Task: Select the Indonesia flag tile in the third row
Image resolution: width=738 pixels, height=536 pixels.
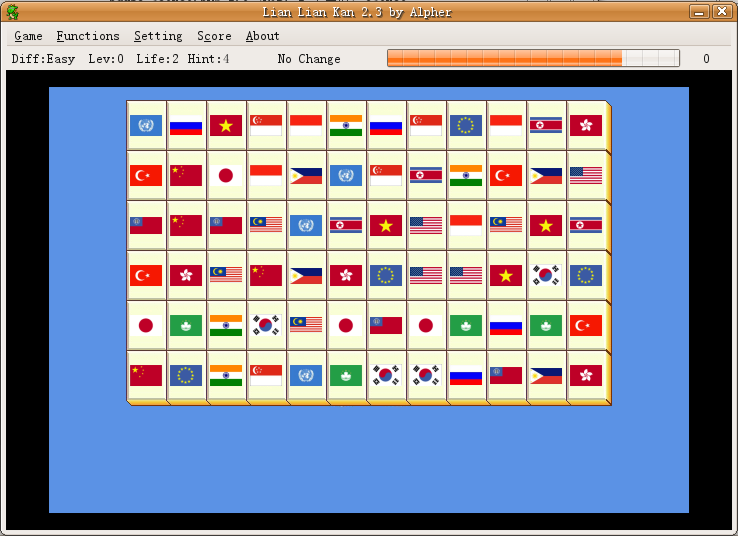Action: pyautogui.click(x=466, y=225)
